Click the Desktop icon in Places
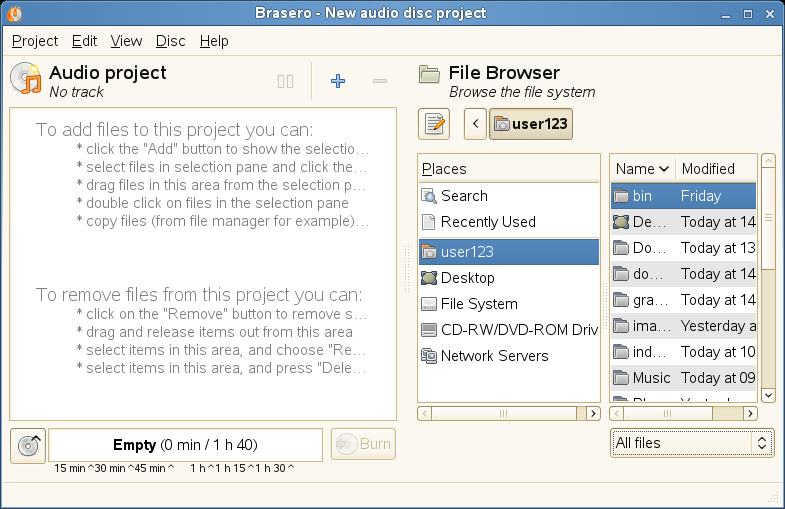The width and height of the screenshot is (785, 509). coord(429,278)
